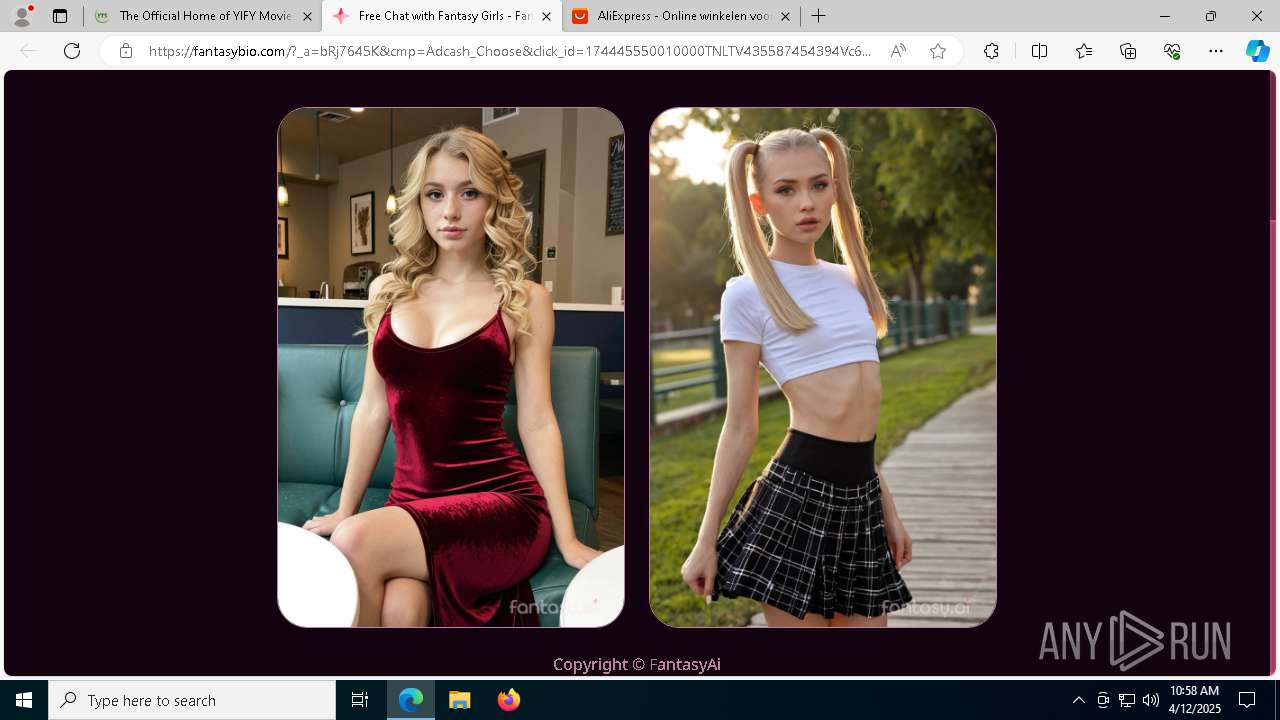Open the clock showing 10:58 AM
This screenshot has width=1280, height=720.
click(1194, 700)
